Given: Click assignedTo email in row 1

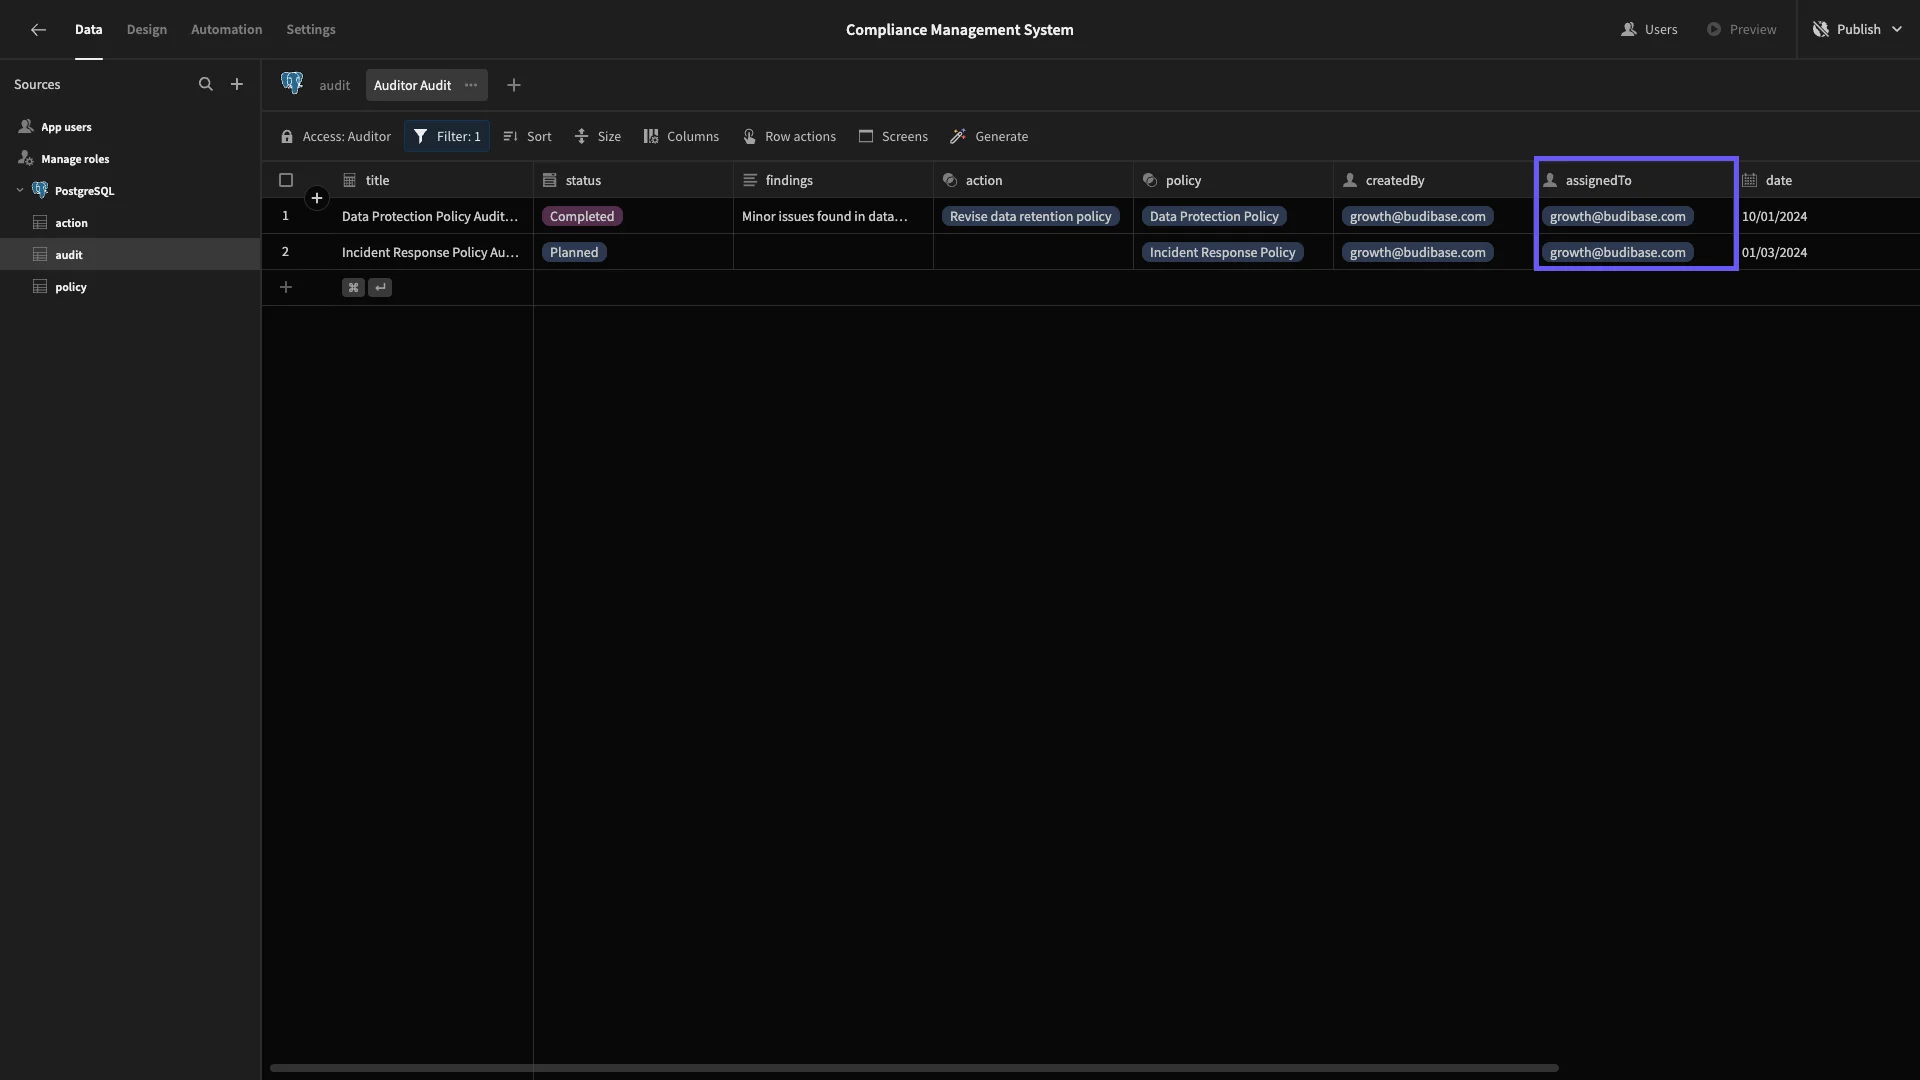Looking at the screenshot, I should pos(1617,217).
